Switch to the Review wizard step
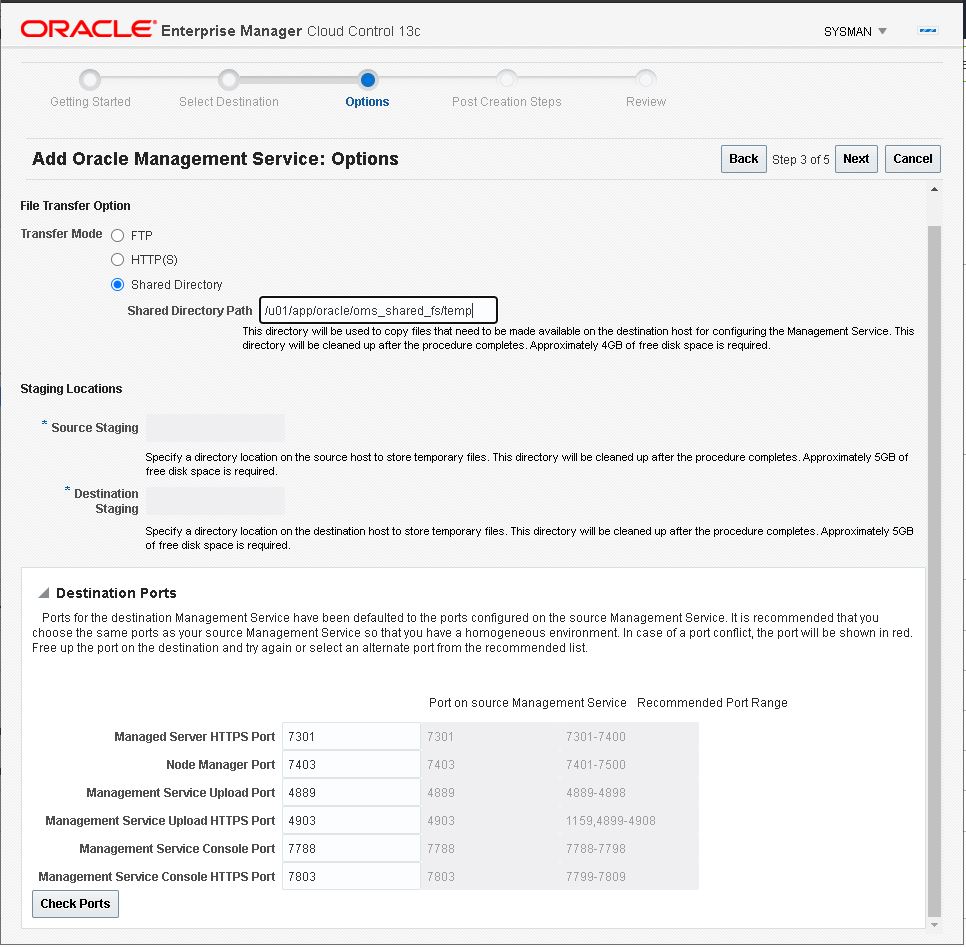This screenshot has width=966, height=947. point(645,80)
